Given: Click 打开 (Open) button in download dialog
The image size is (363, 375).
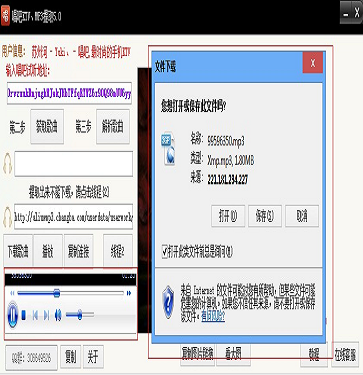Looking at the screenshot, I should [x=228, y=216].
